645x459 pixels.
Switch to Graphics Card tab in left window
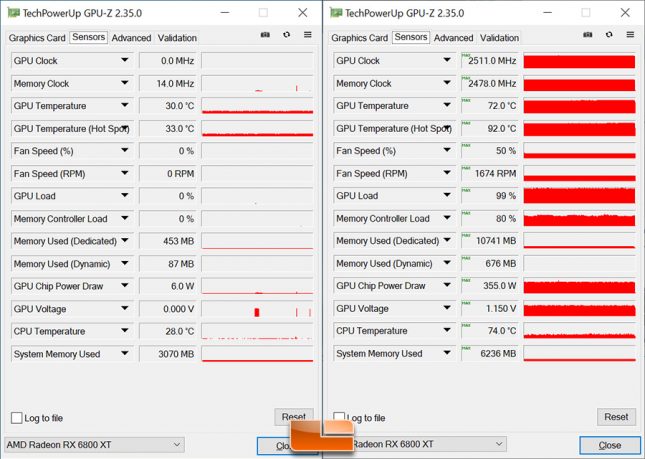click(x=37, y=38)
